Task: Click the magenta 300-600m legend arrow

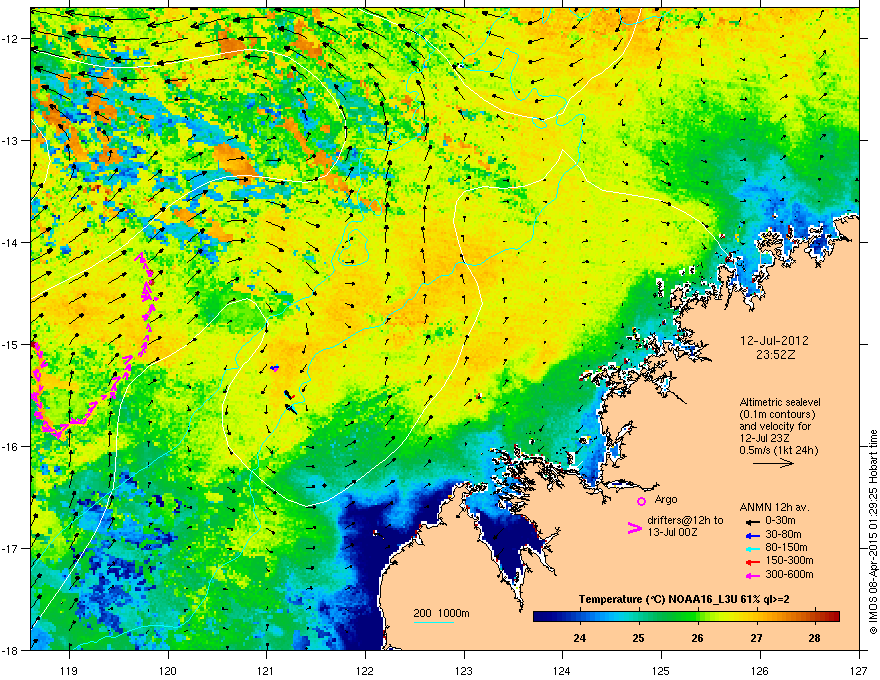Action: 752,575
